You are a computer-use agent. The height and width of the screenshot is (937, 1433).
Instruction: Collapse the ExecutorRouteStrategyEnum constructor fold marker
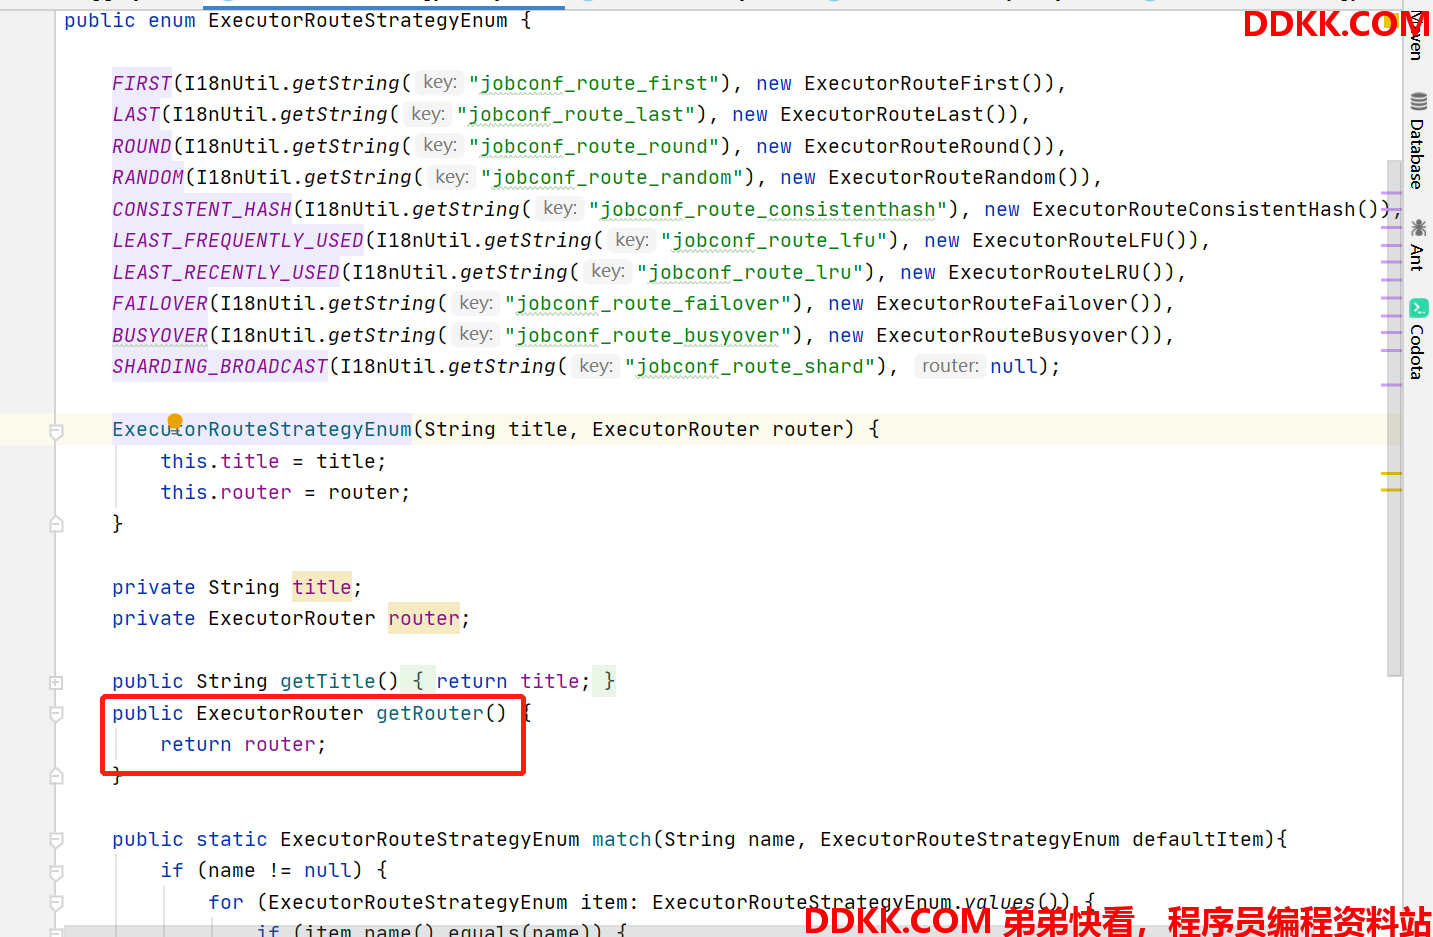point(56,431)
